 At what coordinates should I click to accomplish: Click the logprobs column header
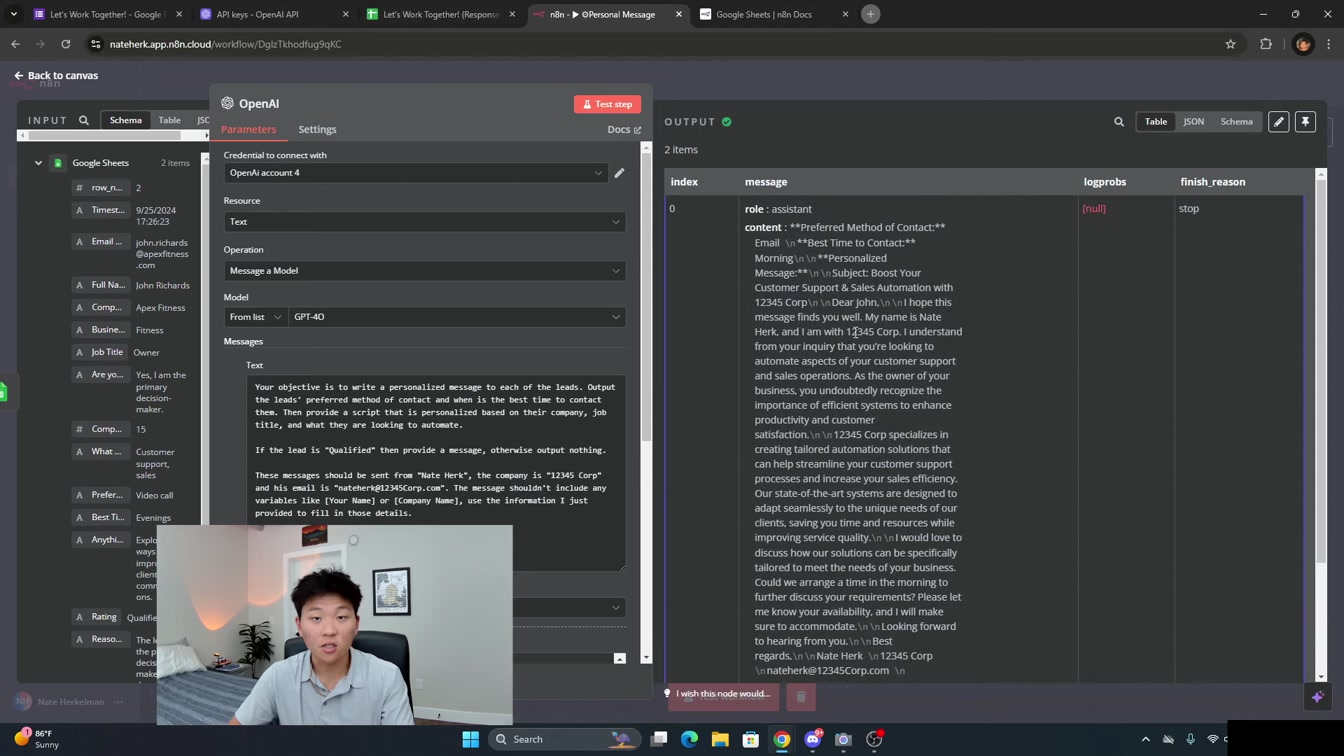1104,182
